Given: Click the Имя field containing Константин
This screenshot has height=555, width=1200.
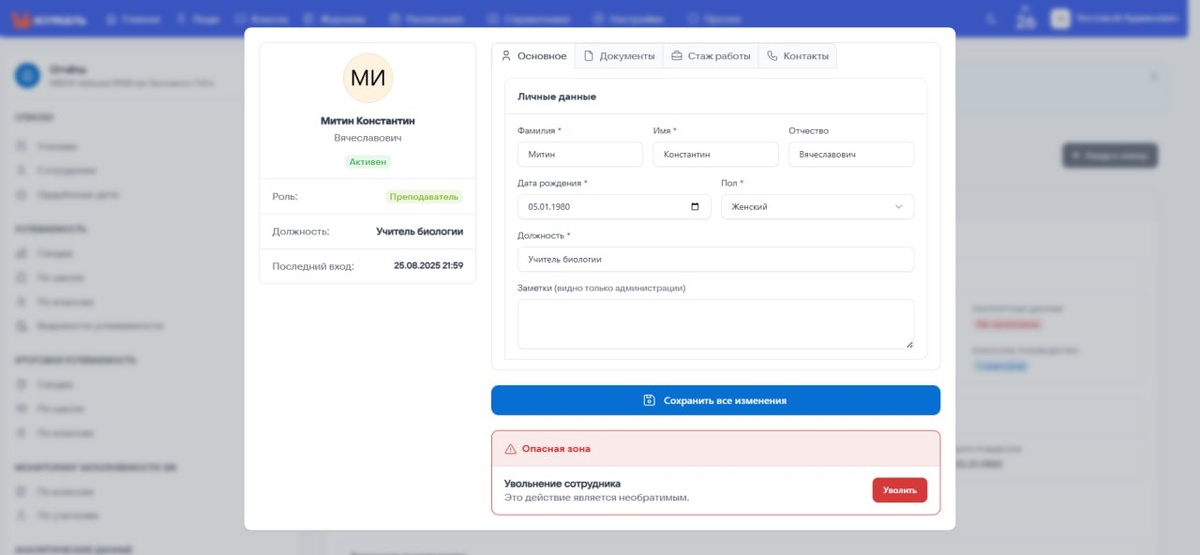Looking at the screenshot, I should tap(715, 154).
